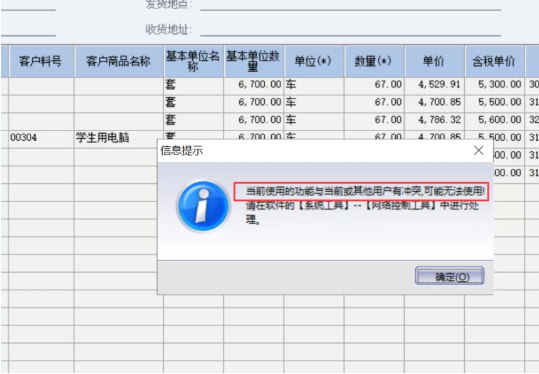Click the 确定(O) button in dialog
539x374 pixels.
tap(449, 276)
